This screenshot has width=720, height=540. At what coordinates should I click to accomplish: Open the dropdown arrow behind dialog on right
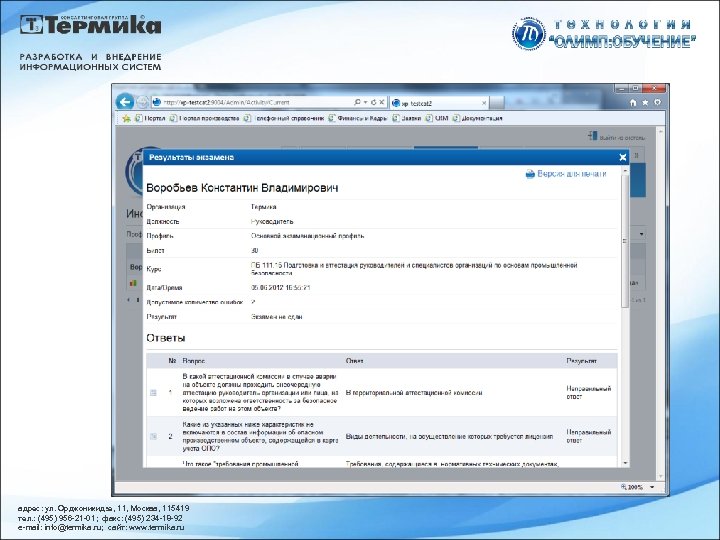tap(641, 234)
